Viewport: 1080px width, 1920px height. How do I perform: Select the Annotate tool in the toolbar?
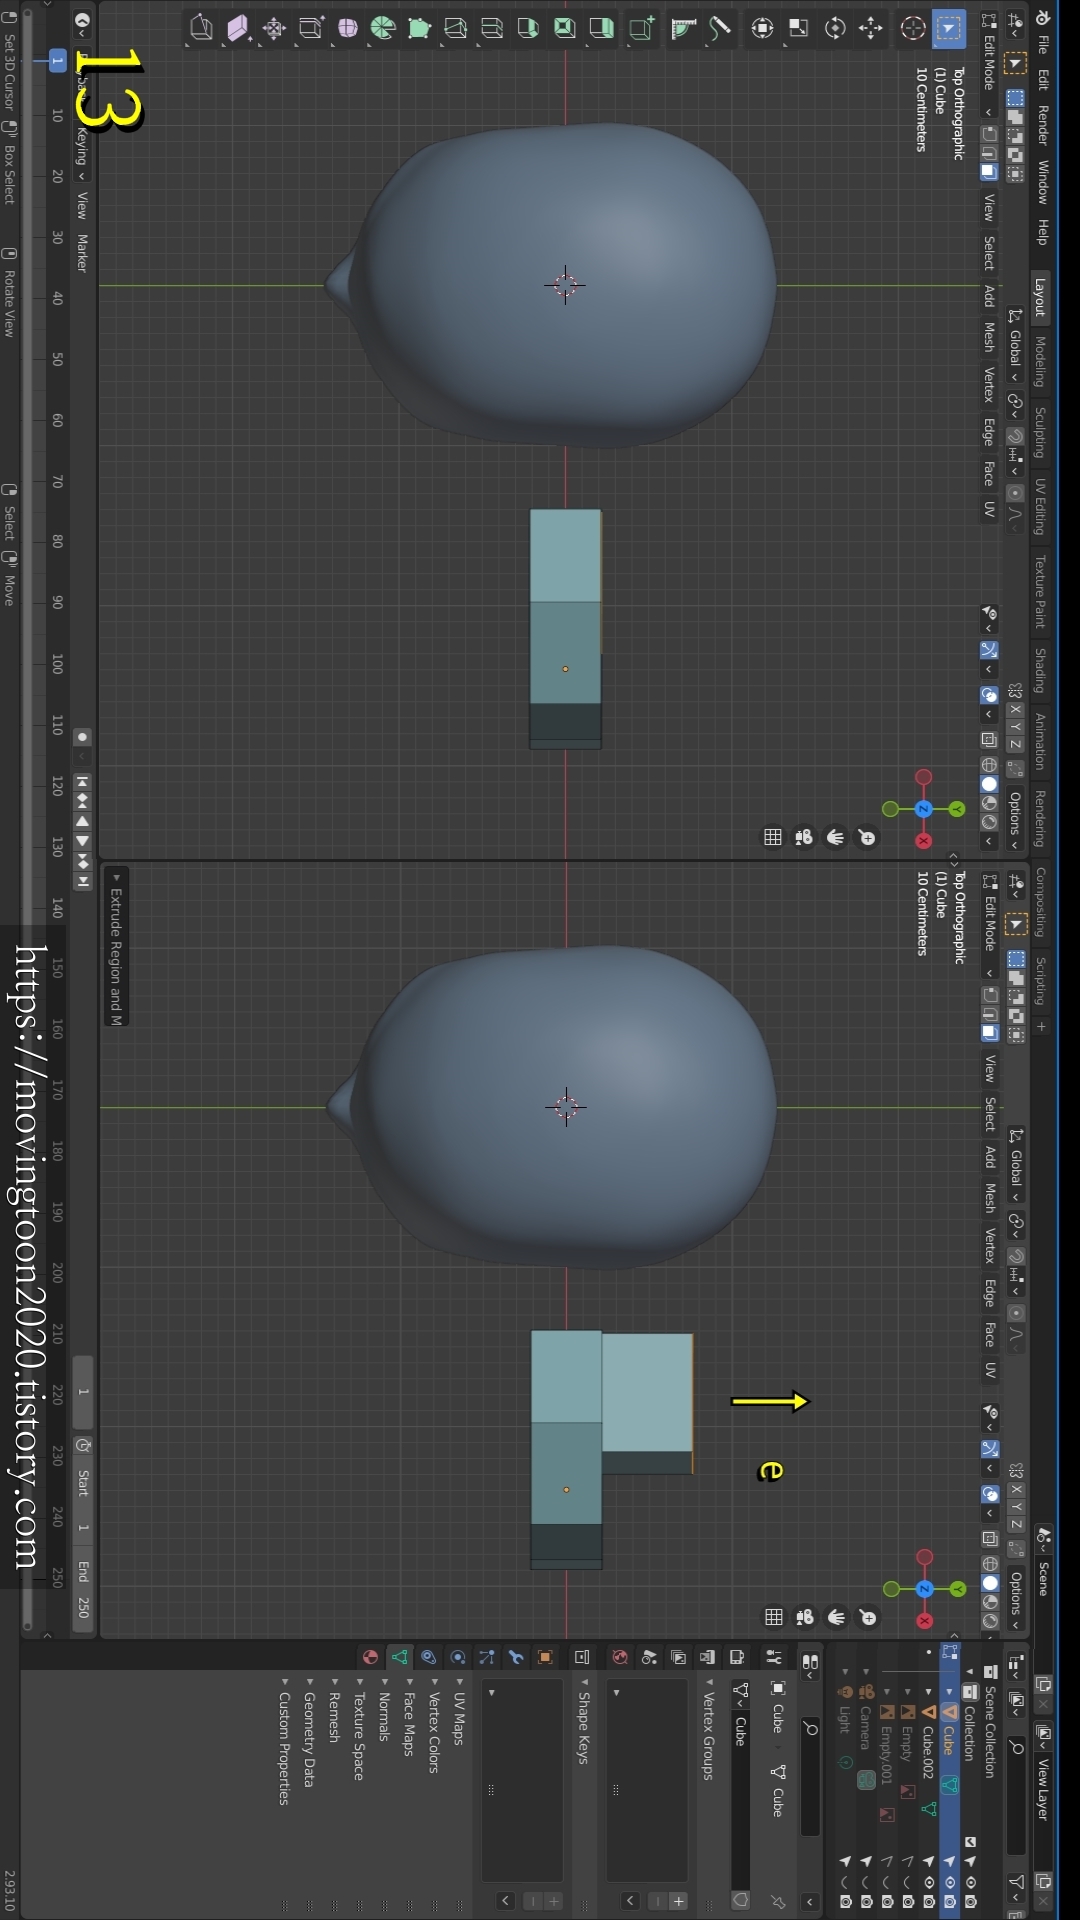[x=720, y=29]
